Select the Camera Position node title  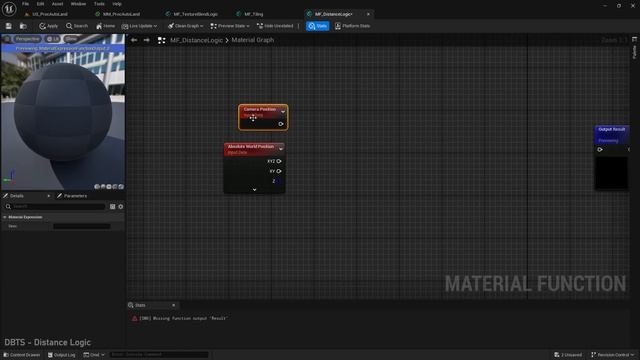[x=260, y=109]
